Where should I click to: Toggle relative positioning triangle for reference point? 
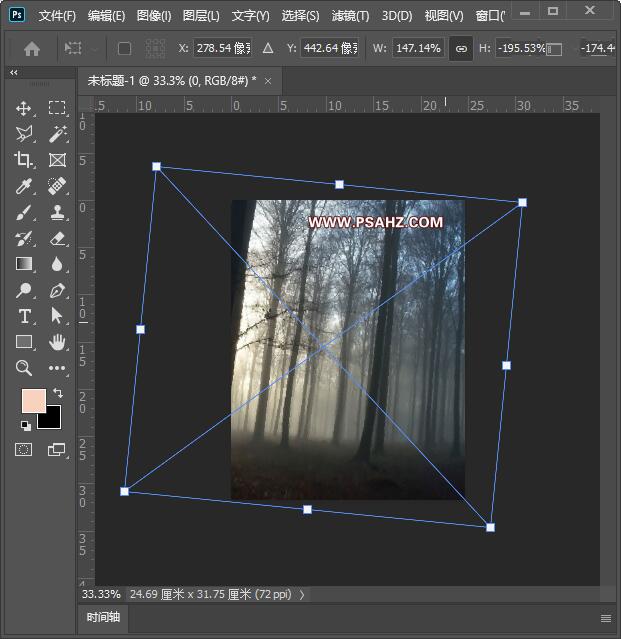coord(268,48)
